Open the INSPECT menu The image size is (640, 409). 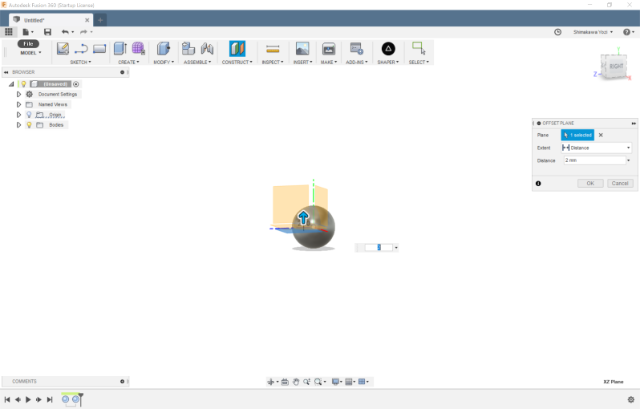tap(272, 62)
